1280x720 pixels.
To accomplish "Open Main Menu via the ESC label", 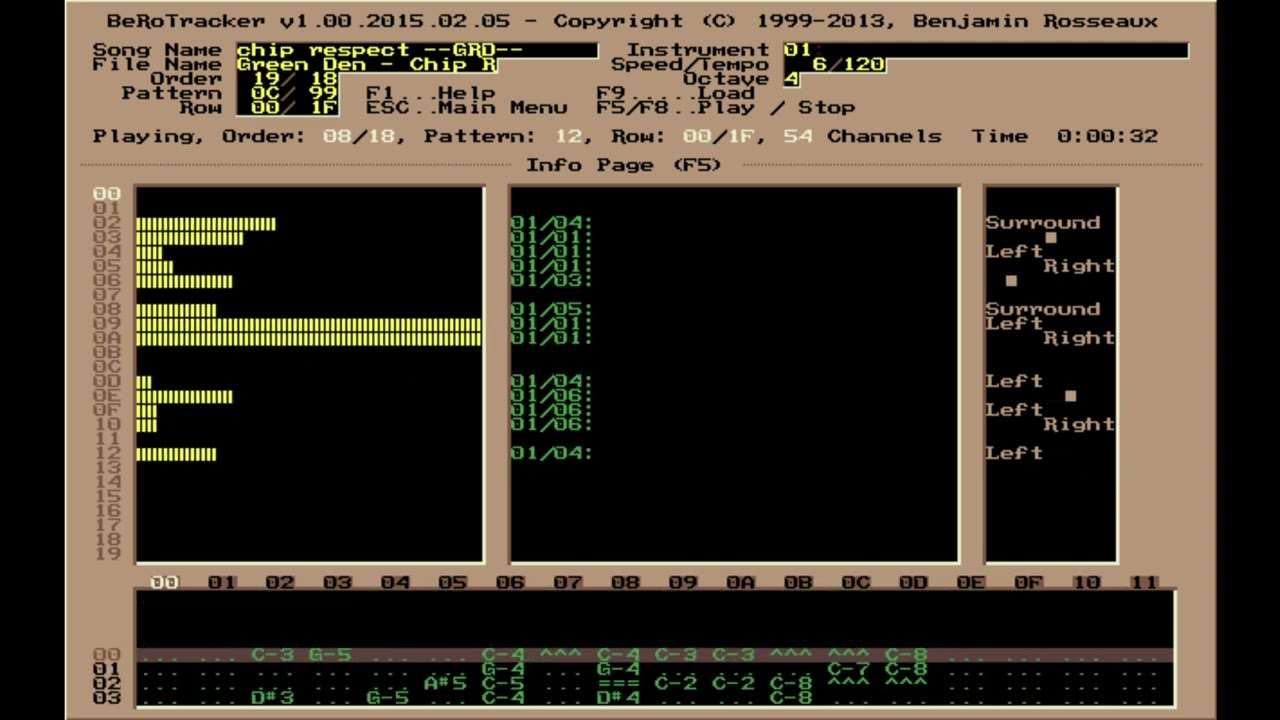I will tap(467, 108).
